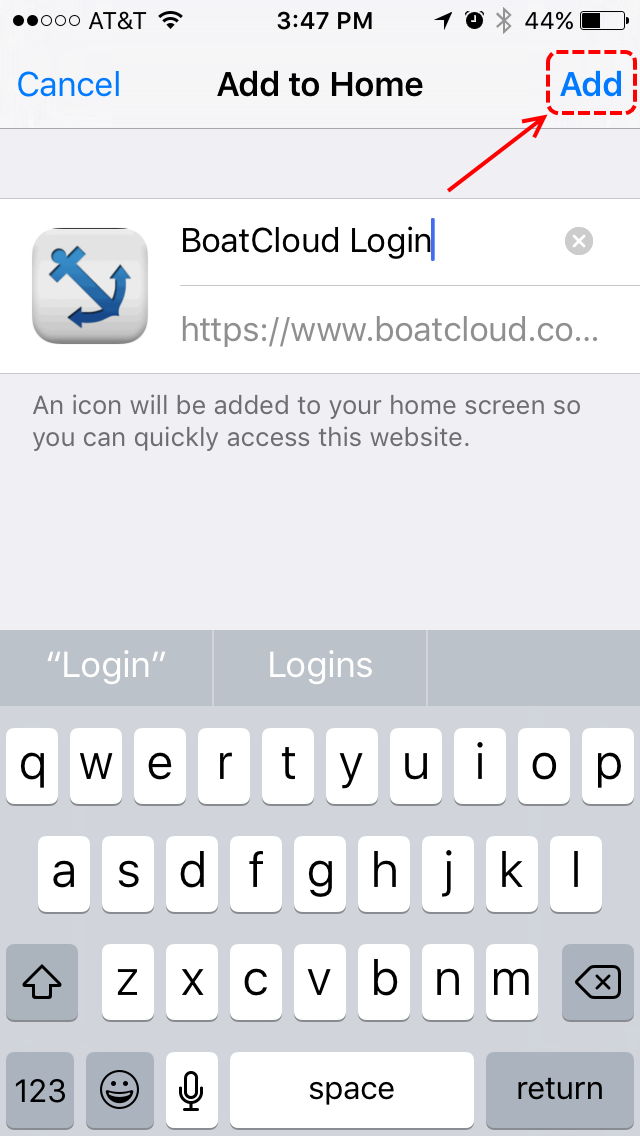Tap the Add button
The image size is (640, 1136).
click(591, 85)
